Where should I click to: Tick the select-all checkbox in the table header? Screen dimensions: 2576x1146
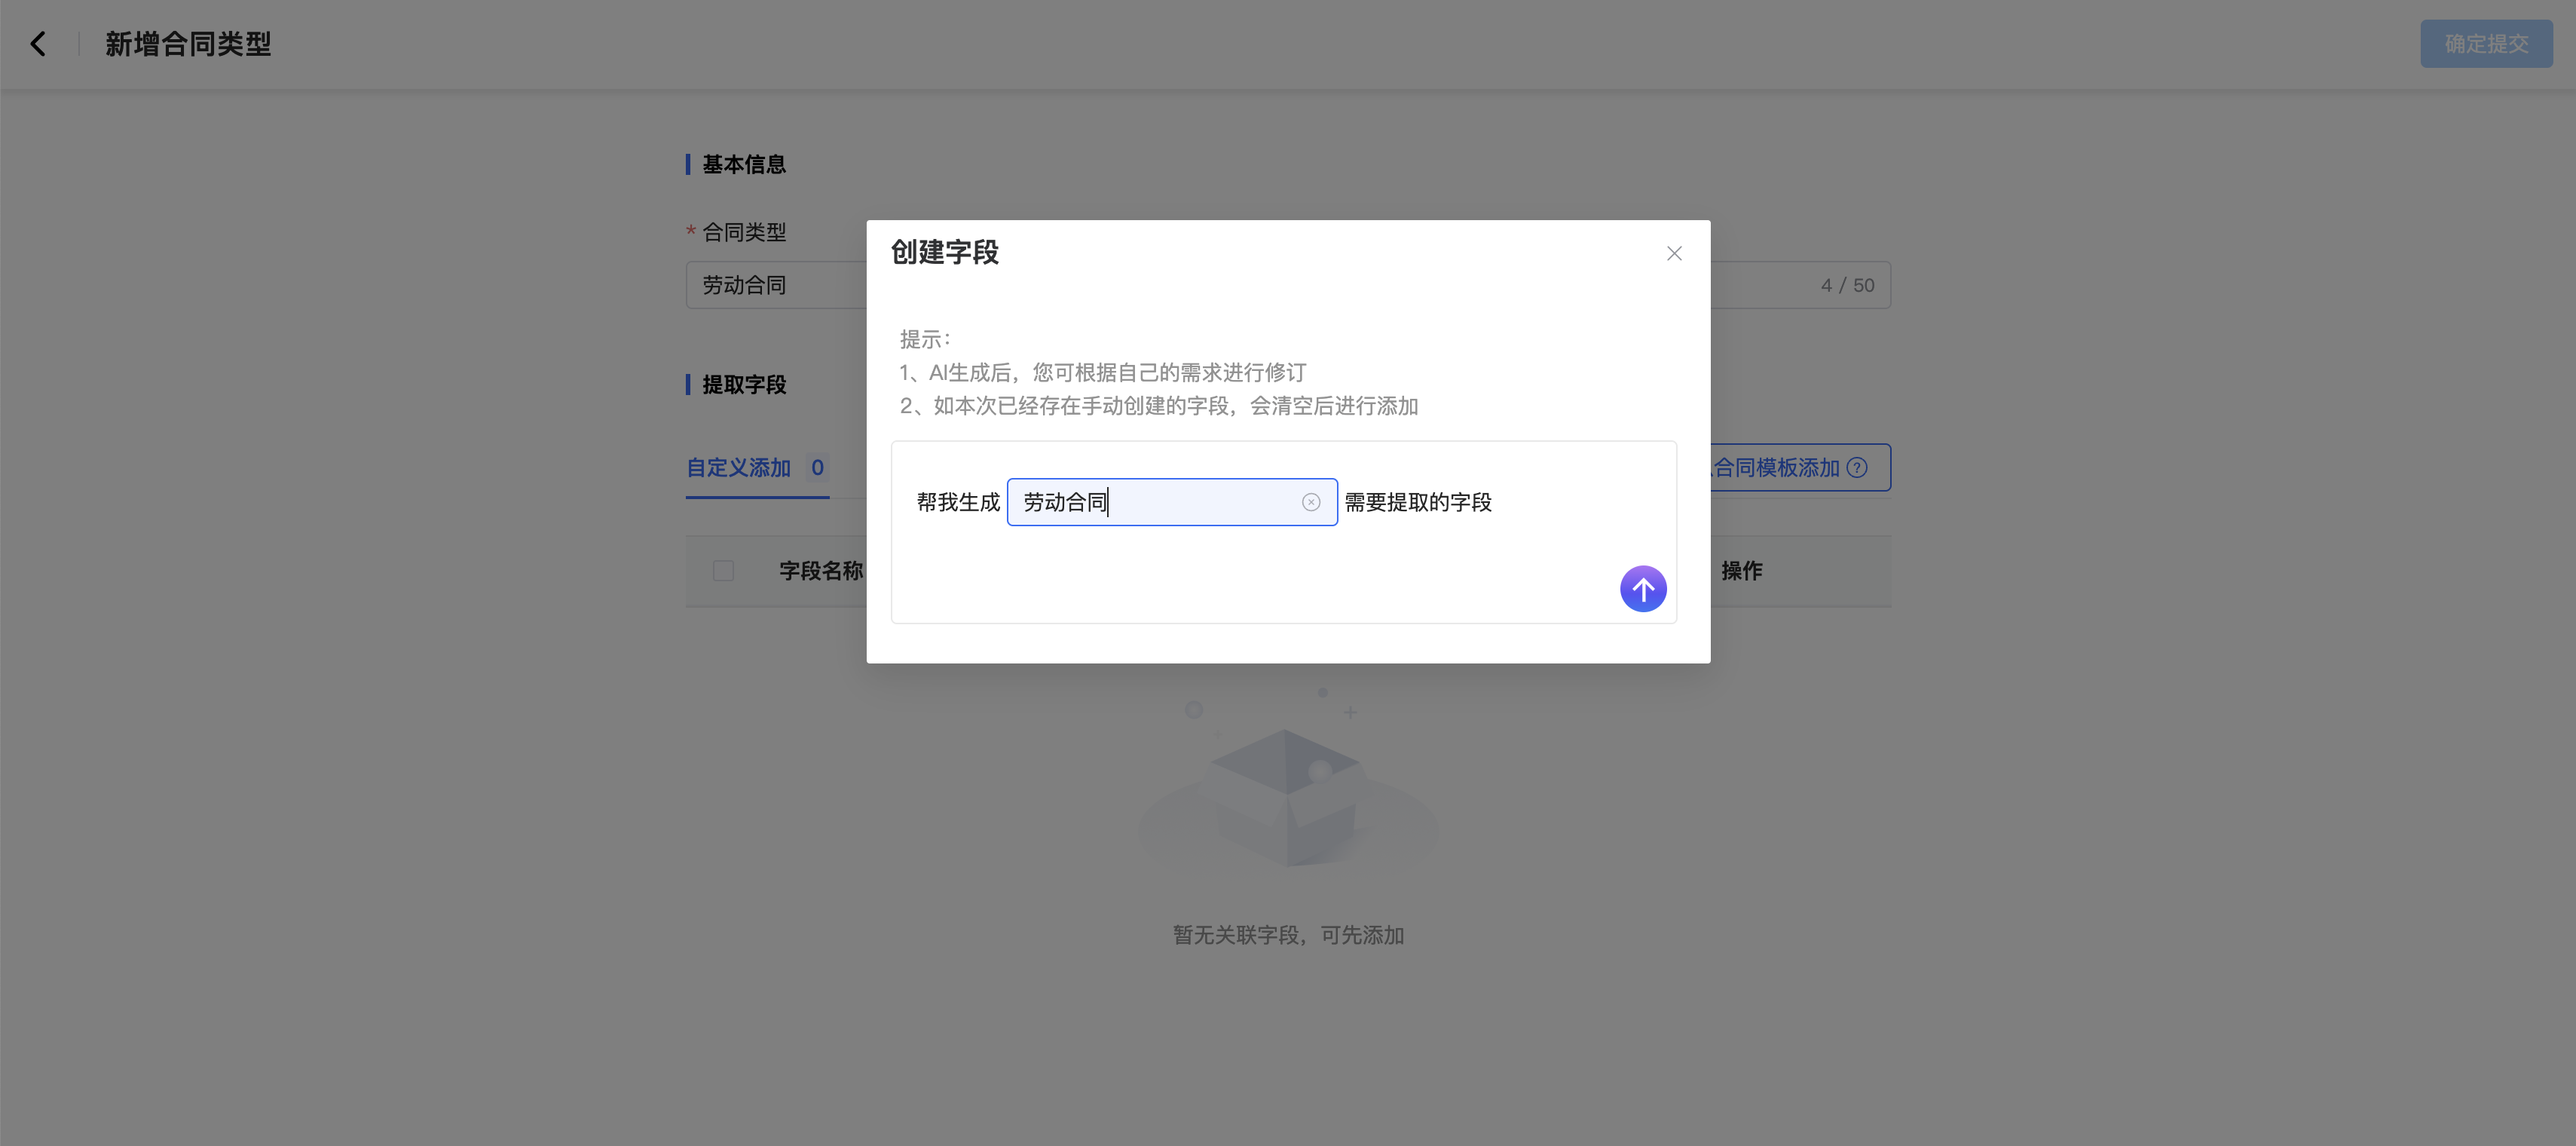(x=723, y=571)
